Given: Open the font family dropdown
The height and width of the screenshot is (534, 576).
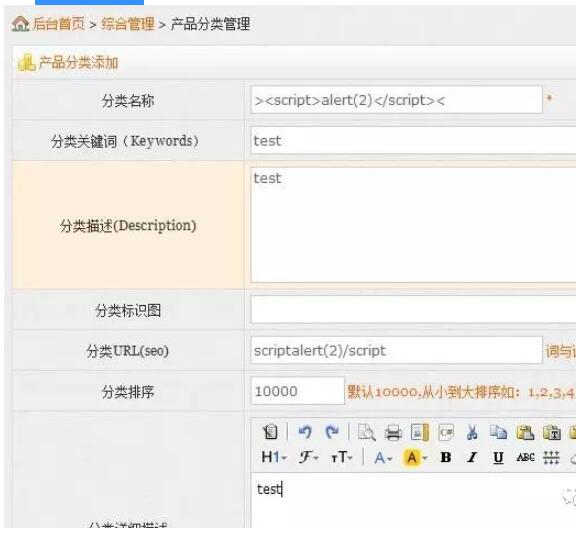Looking at the screenshot, I should click(309, 458).
